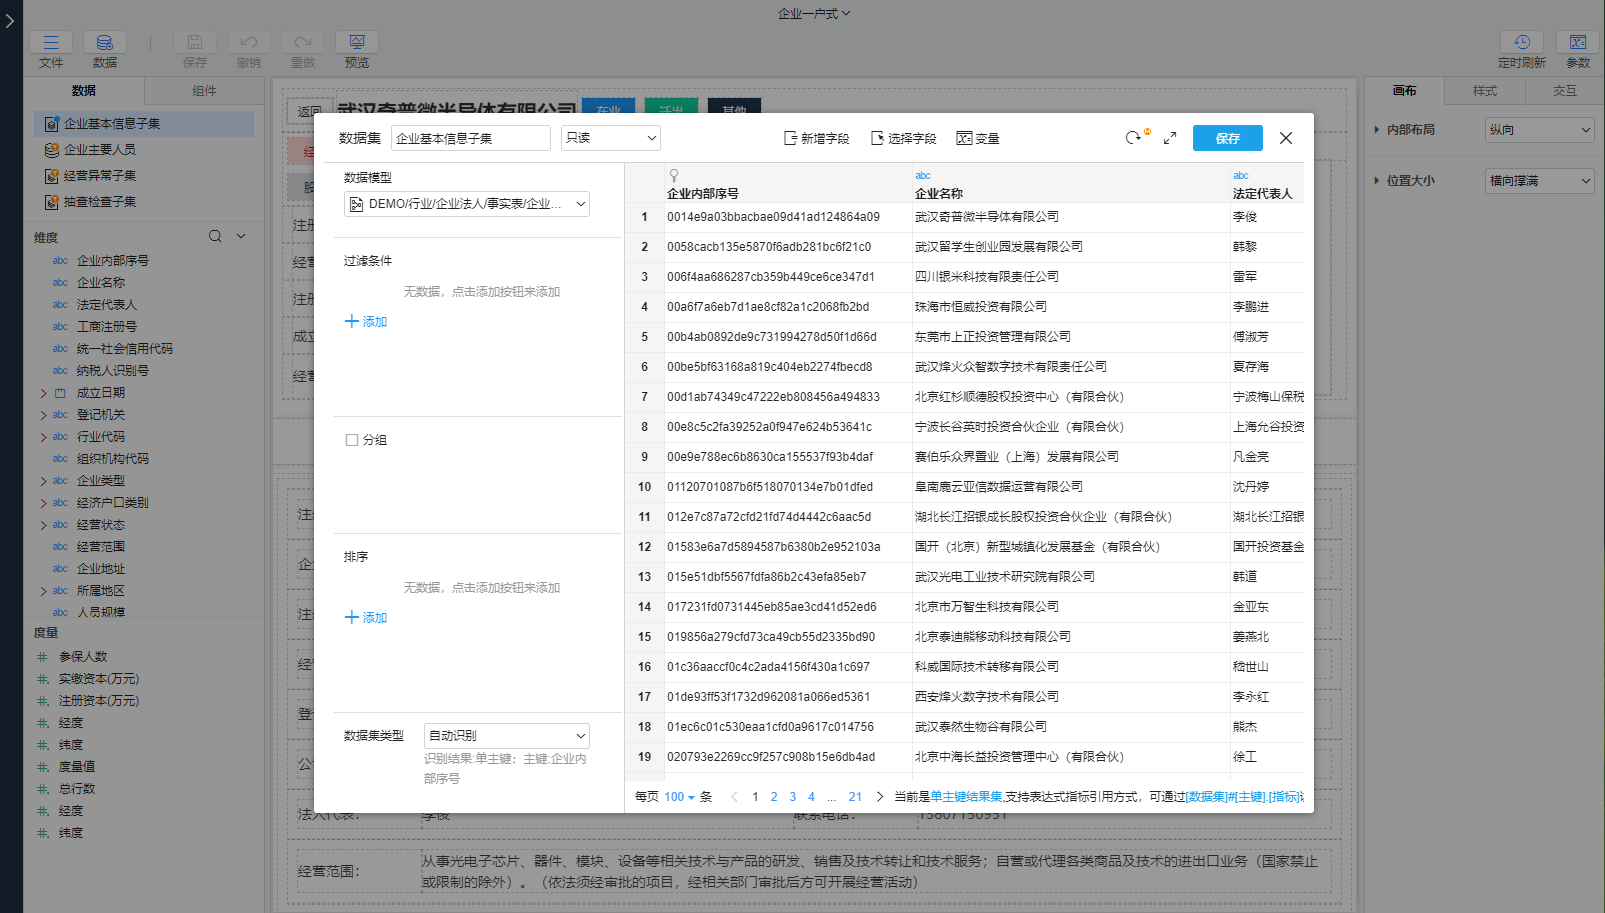
Task: Open the 只读 mode dropdown
Action: pyautogui.click(x=610, y=138)
